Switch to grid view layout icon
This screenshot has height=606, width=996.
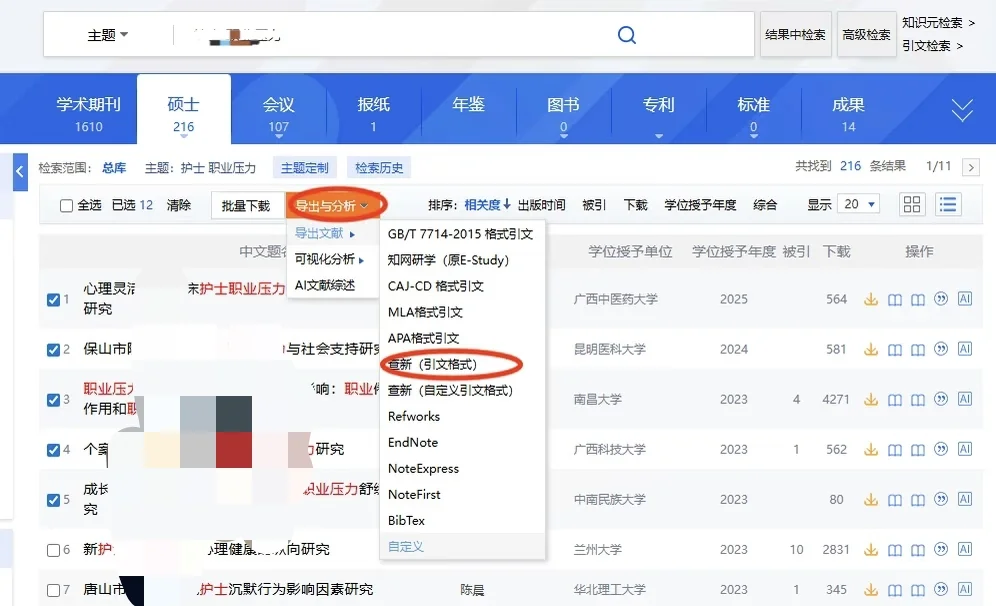point(911,204)
